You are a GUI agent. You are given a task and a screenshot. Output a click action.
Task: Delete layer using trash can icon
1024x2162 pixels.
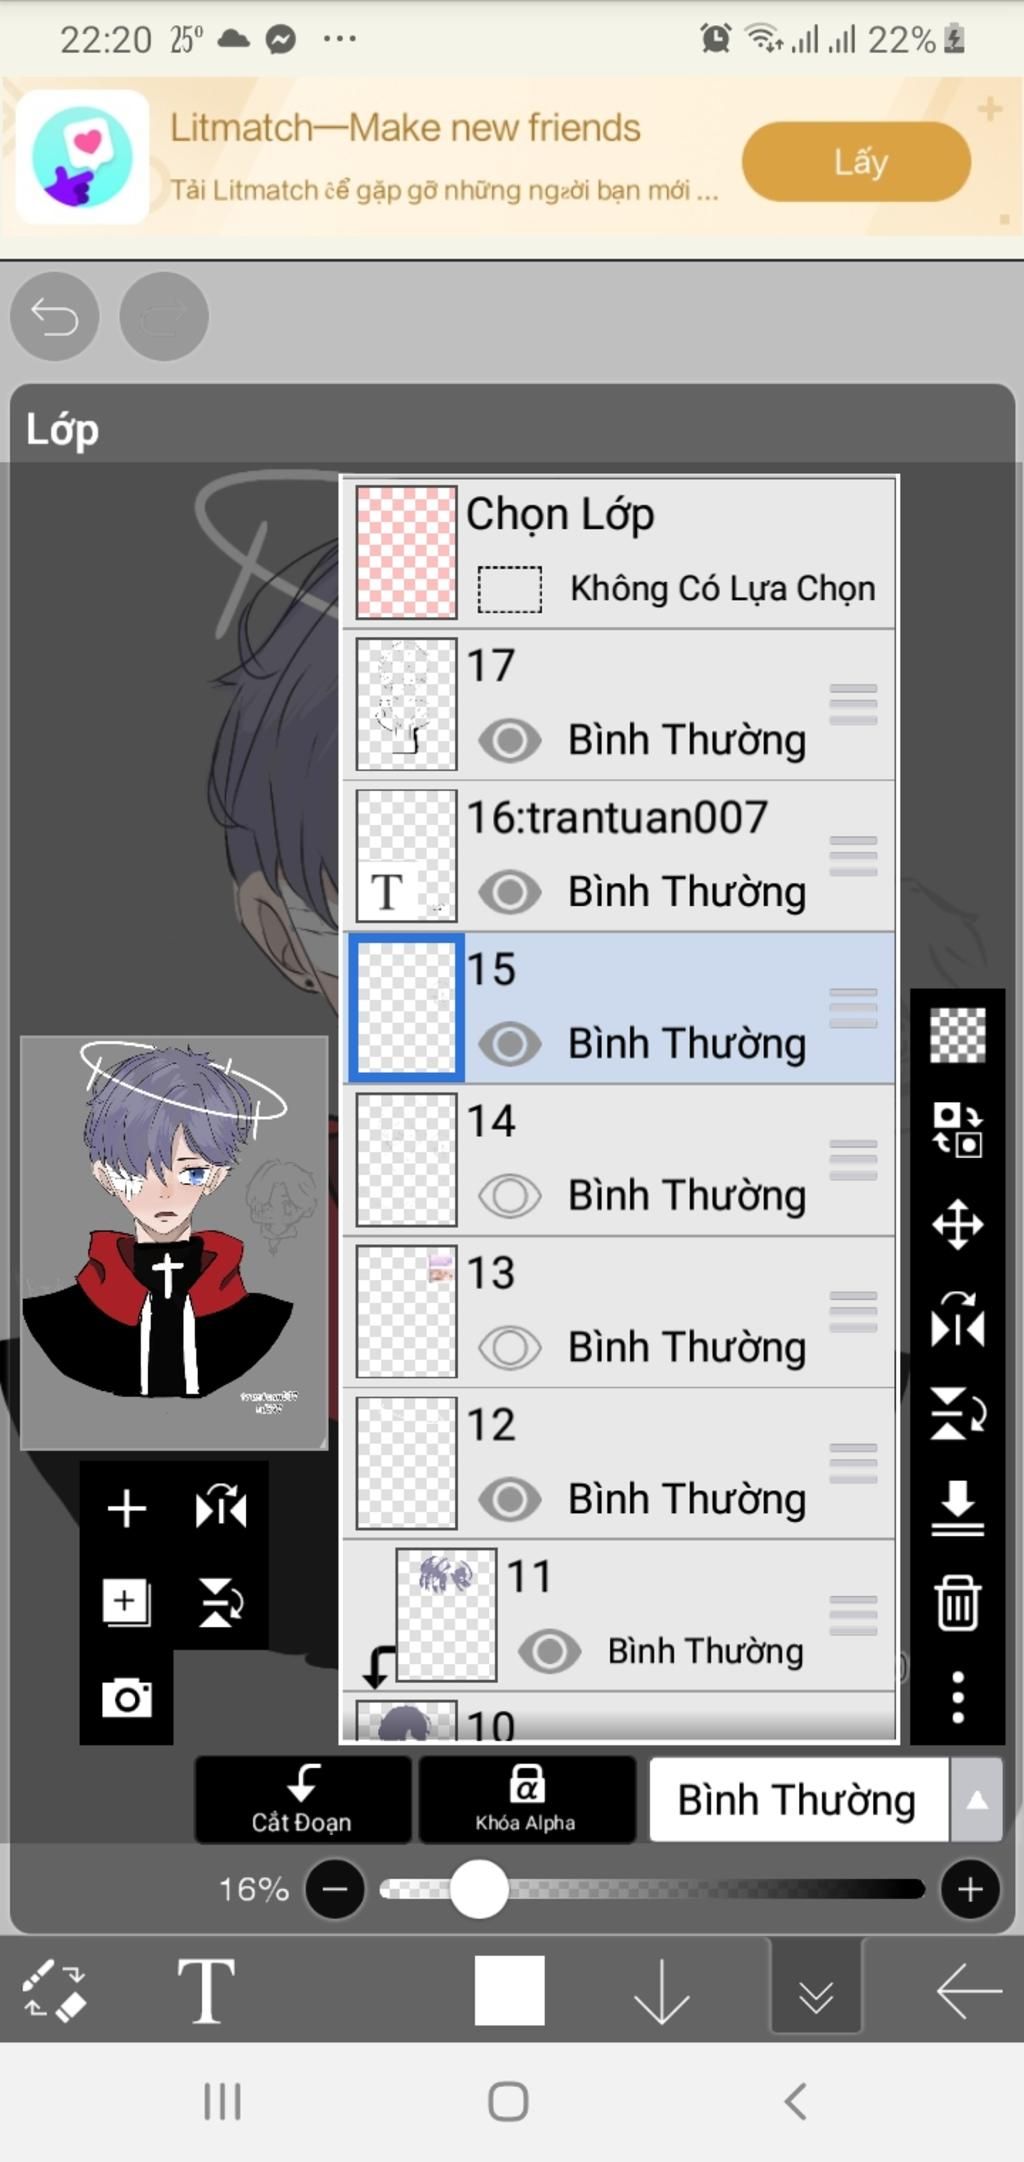[957, 1601]
